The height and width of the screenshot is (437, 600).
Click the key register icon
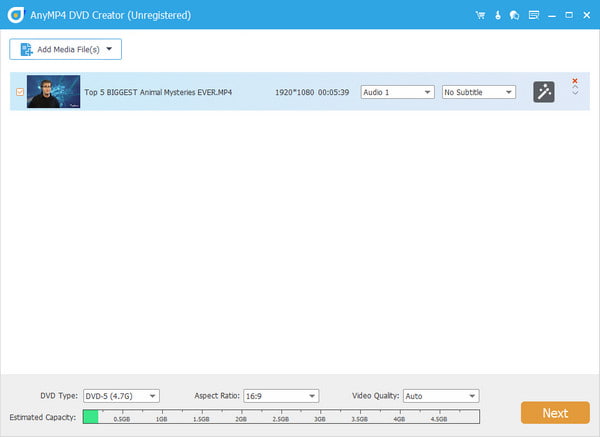(497, 15)
